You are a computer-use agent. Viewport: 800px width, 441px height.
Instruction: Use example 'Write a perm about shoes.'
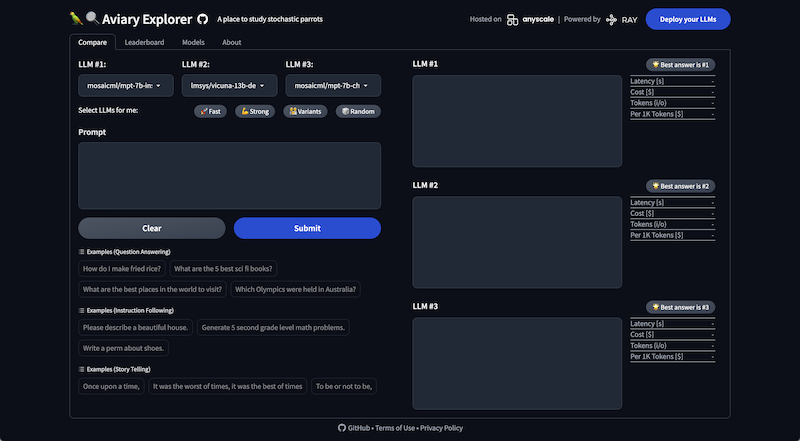(x=123, y=348)
